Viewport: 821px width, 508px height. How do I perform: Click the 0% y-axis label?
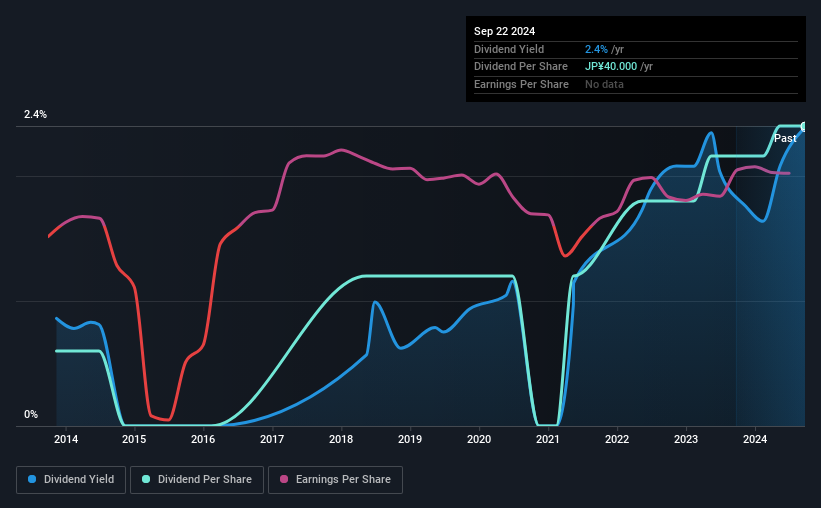31,414
